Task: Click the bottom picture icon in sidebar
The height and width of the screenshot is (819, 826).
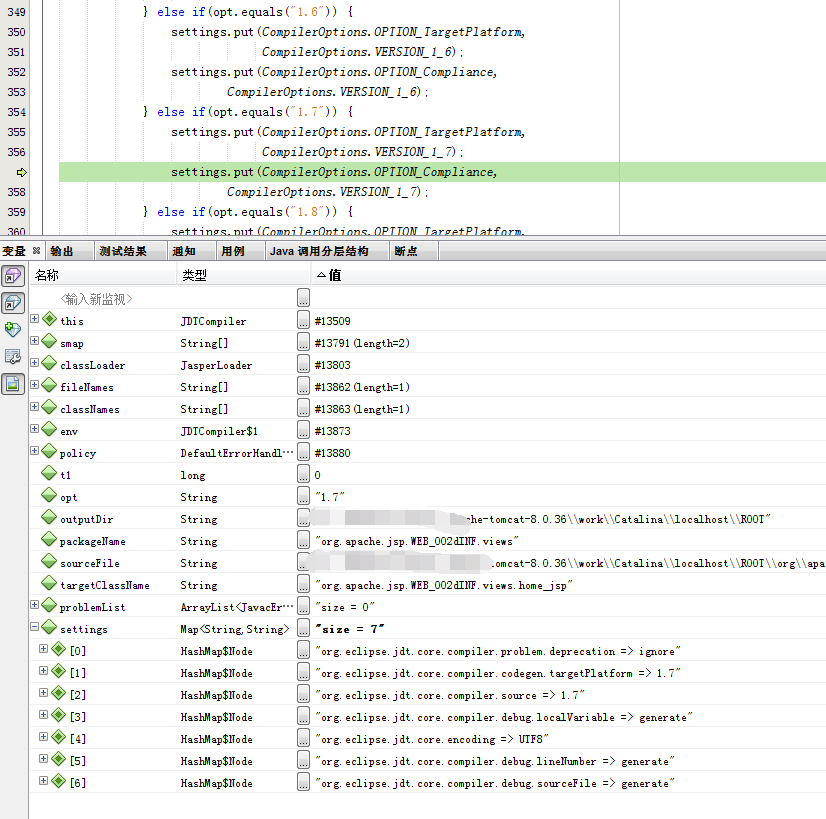Action: point(13,384)
